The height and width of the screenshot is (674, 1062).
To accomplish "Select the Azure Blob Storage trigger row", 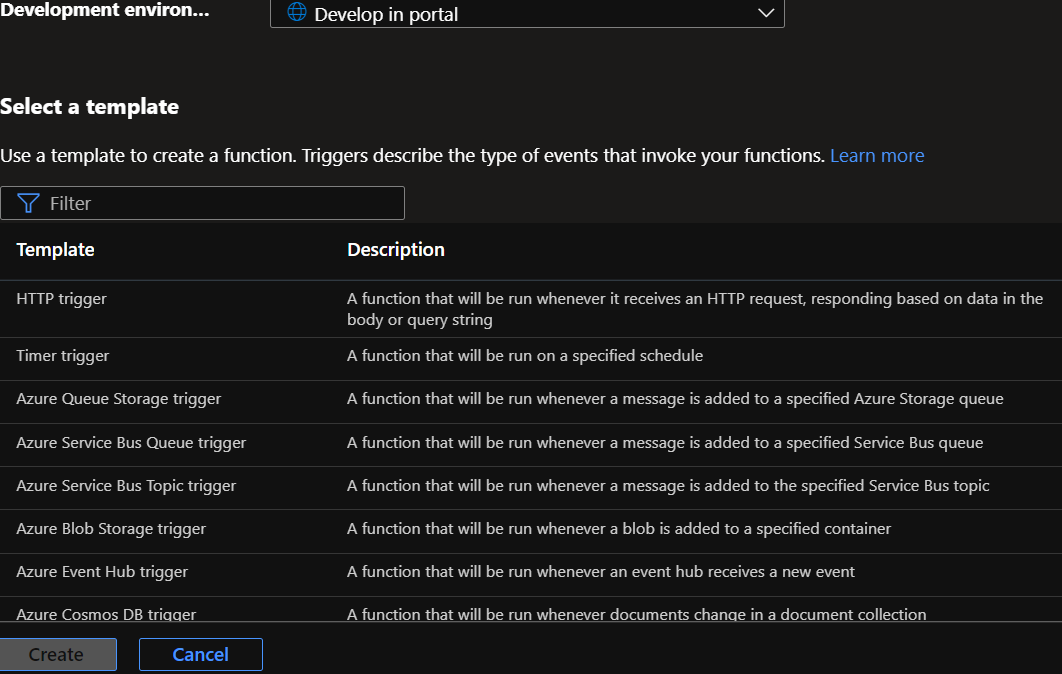I will [111, 528].
